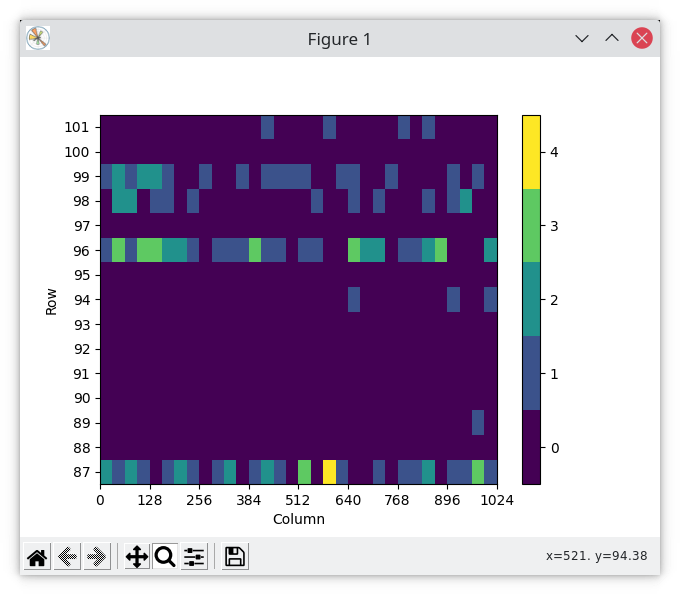680x595 pixels.
Task: Click the x-axis tick label '256'
Action: click(199, 500)
